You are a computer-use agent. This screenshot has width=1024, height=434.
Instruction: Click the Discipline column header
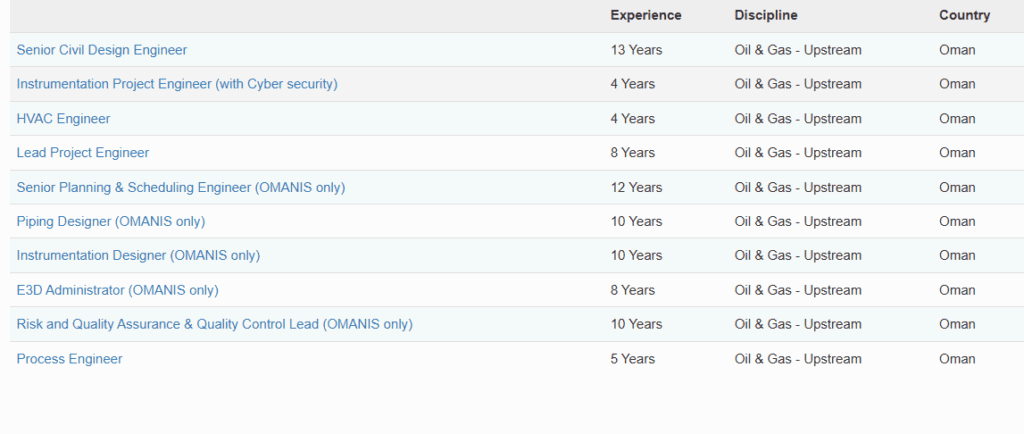[765, 15]
